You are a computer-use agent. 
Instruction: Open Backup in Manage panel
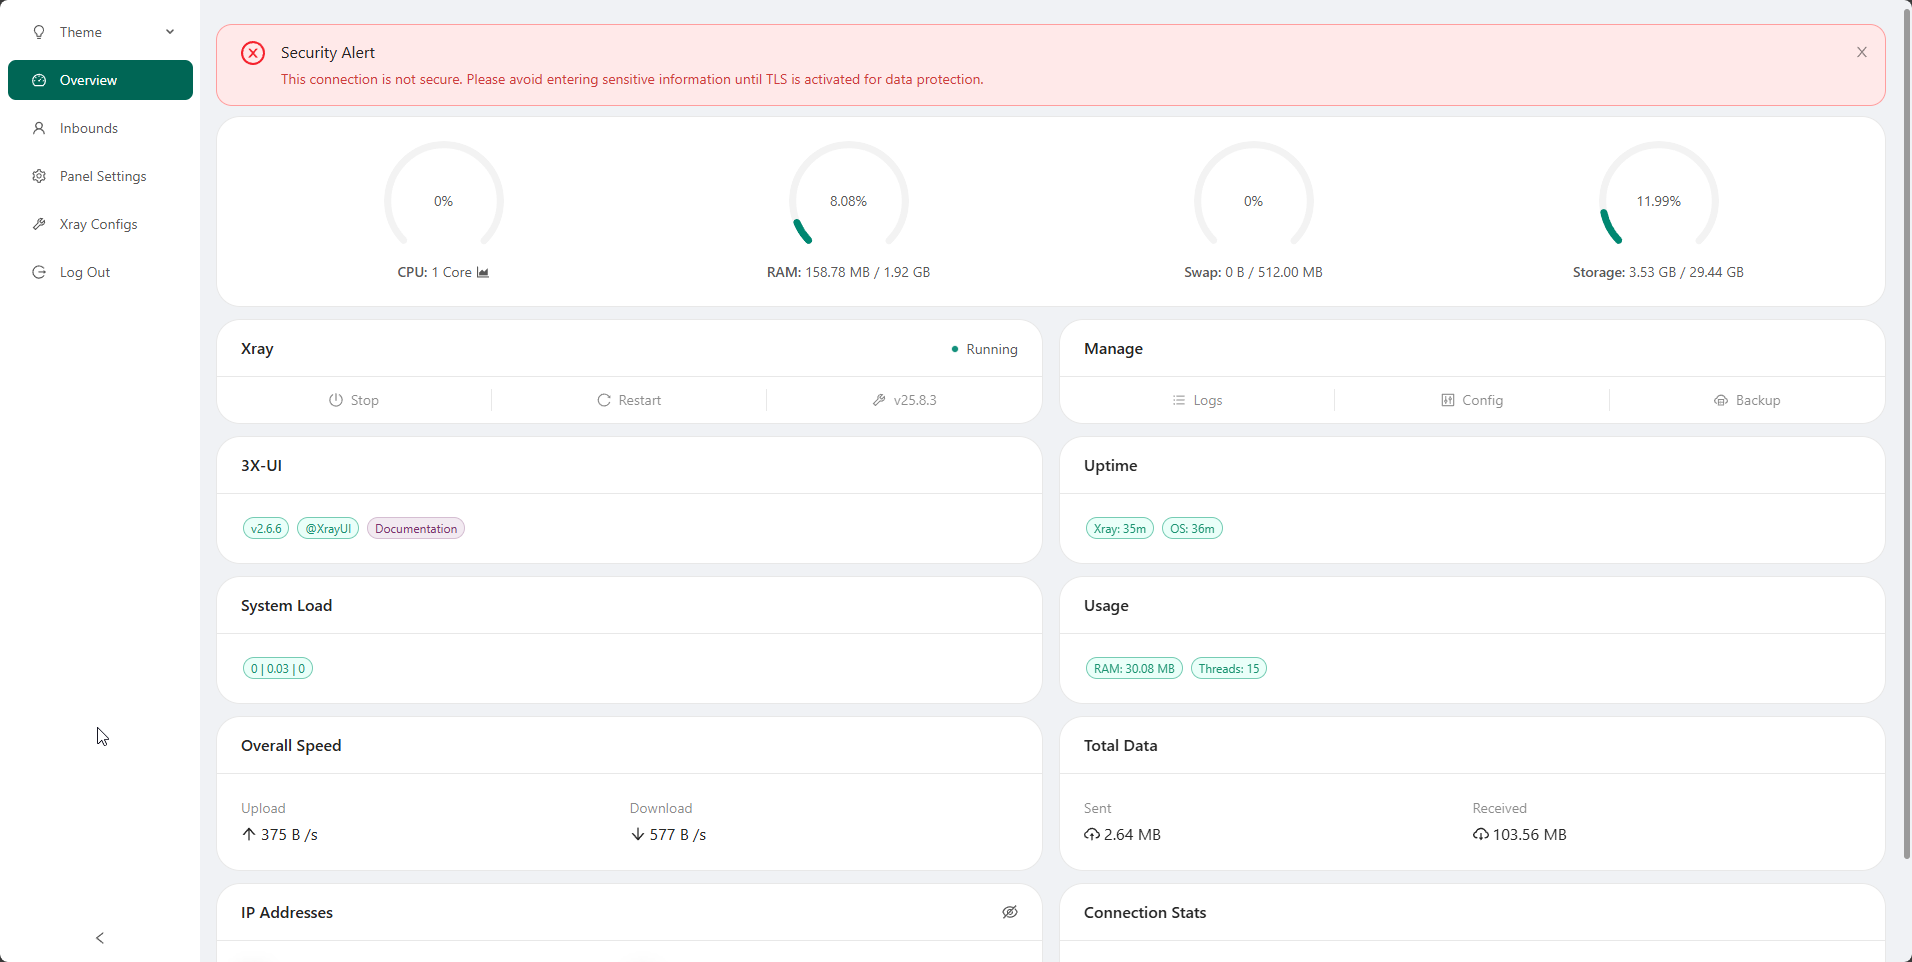(x=1747, y=400)
